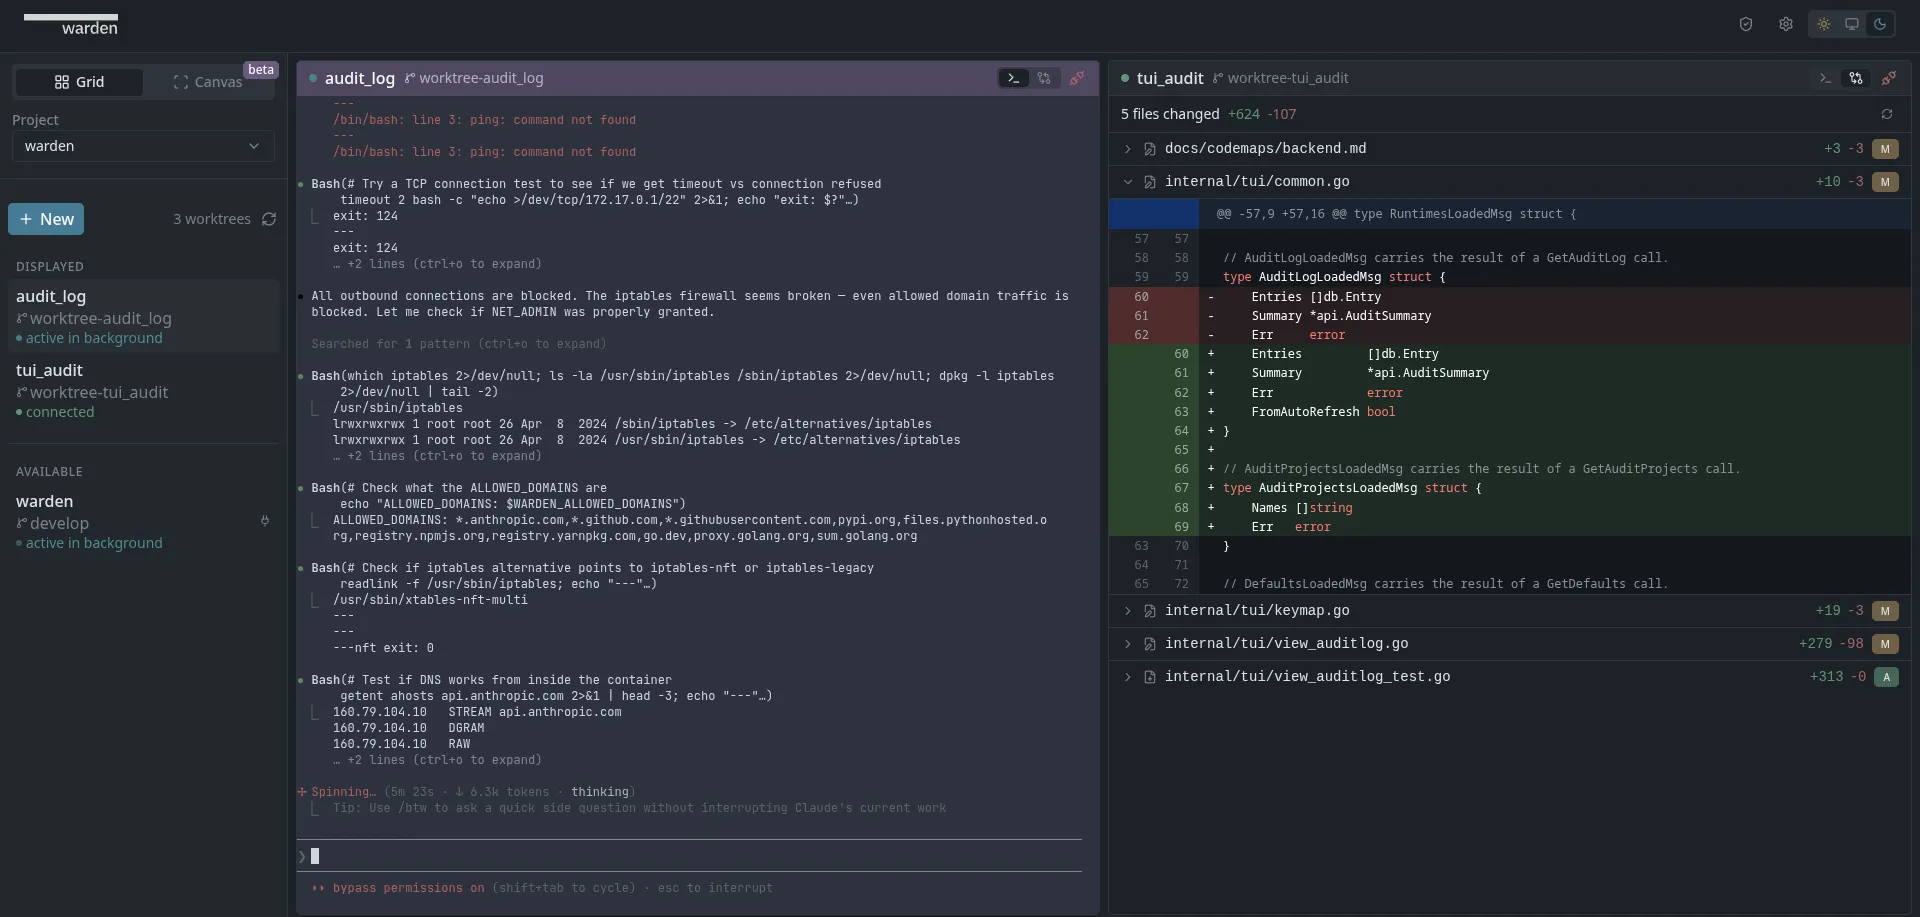1920x917 pixels.
Task: Enable dark theme with moon icon
Action: click(x=1880, y=24)
